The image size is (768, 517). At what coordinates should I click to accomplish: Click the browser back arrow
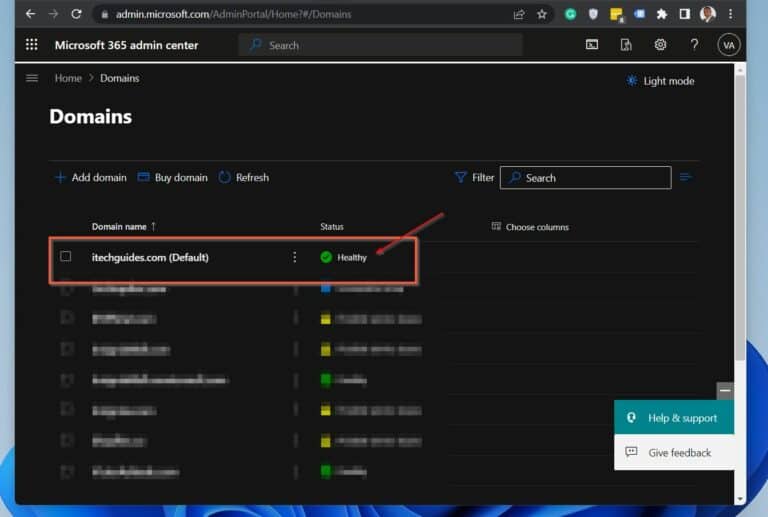click(30, 14)
